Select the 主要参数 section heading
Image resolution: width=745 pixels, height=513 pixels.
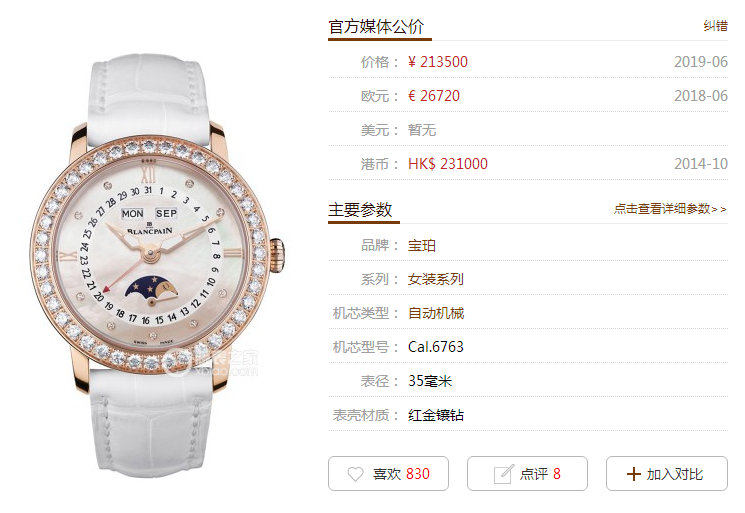360,209
